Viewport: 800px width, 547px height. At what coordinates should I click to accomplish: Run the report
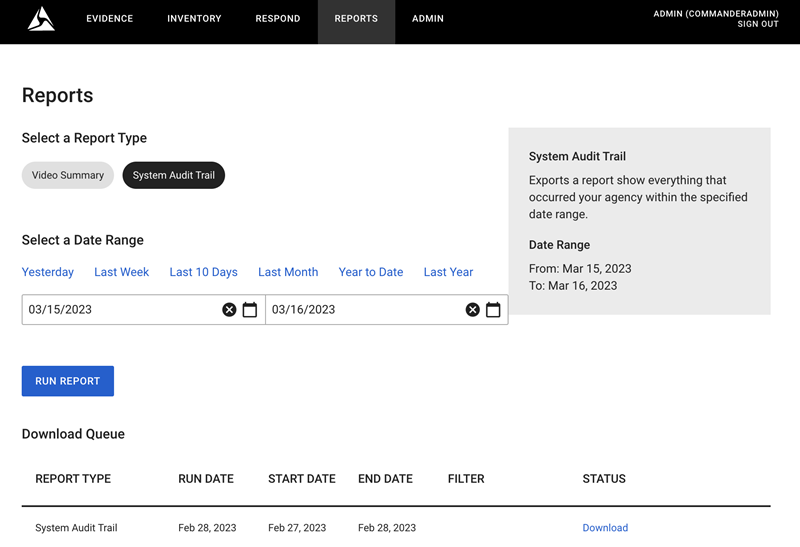point(68,381)
